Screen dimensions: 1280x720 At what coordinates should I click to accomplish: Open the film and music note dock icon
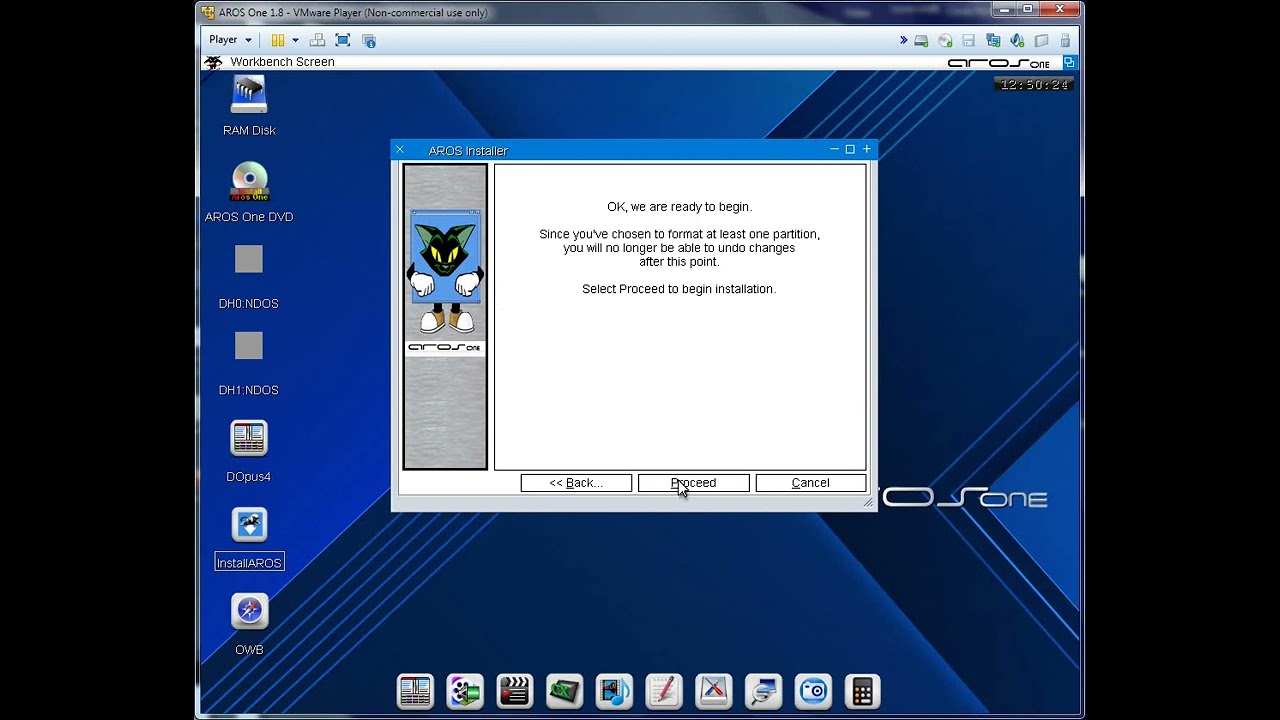coord(614,691)
